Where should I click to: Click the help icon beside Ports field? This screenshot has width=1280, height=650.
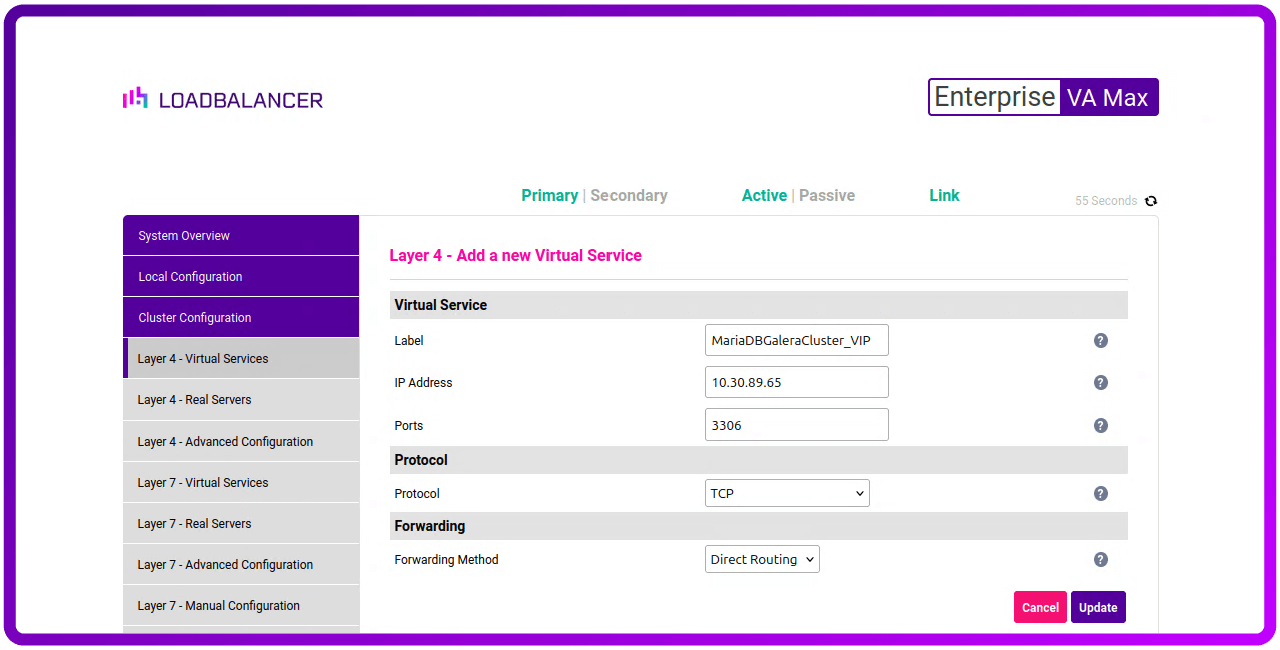(1100, 426)
